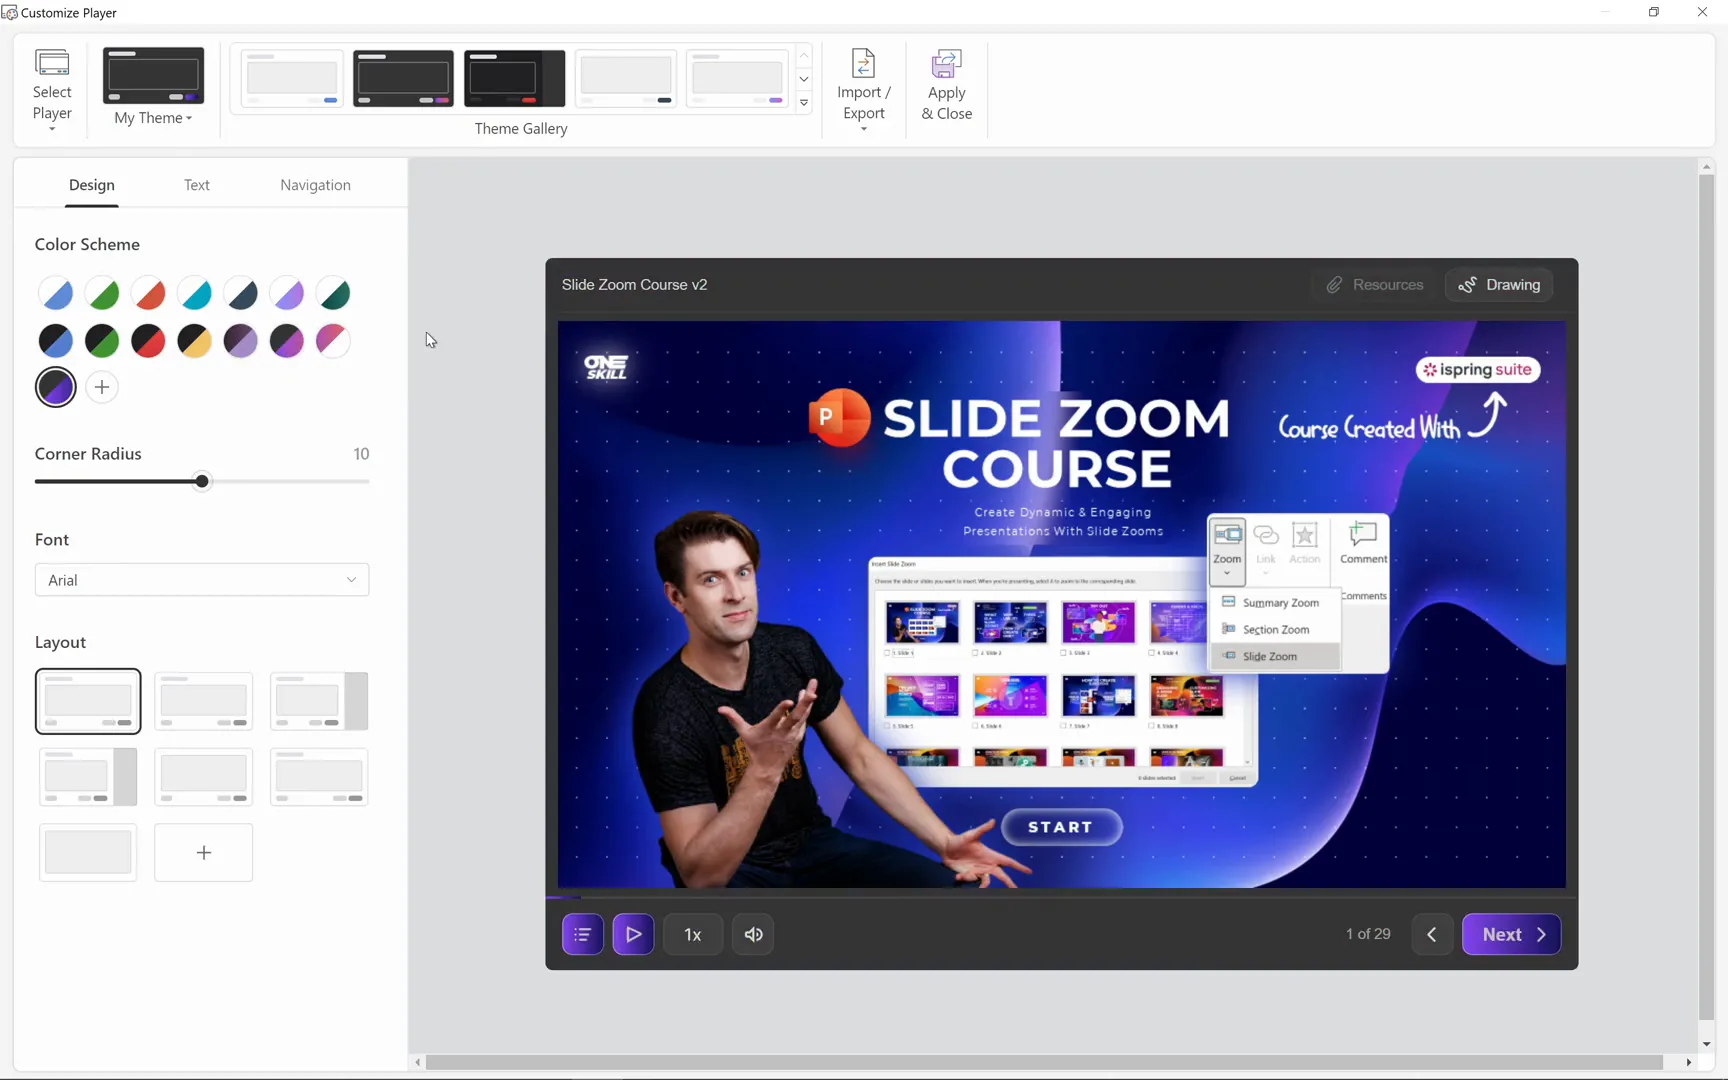
Task: Open the Arial font dropdown
Action: pos(202,580)
